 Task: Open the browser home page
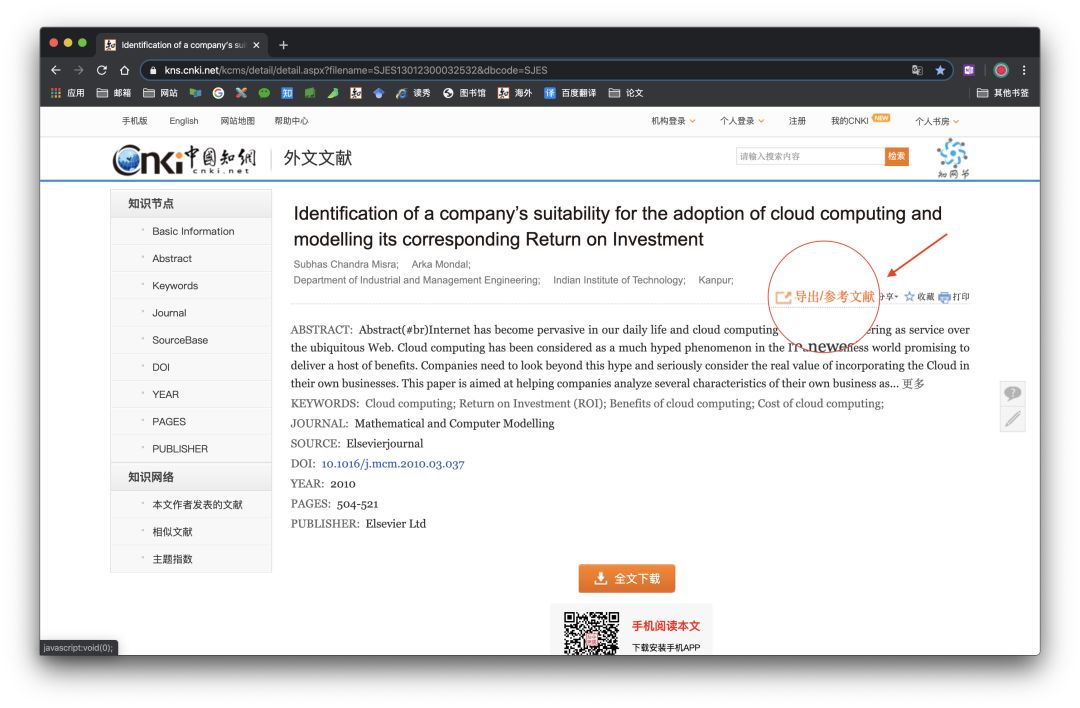(125, 70)
